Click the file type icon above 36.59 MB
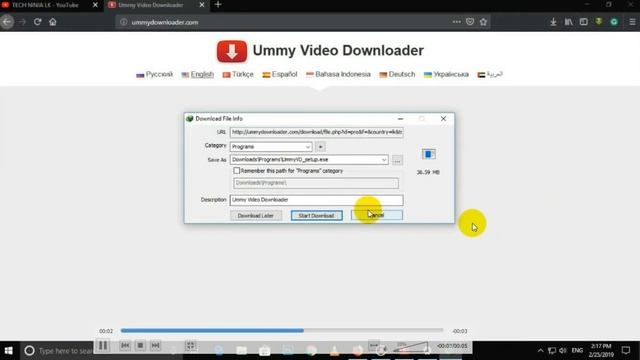 [429, 154]
